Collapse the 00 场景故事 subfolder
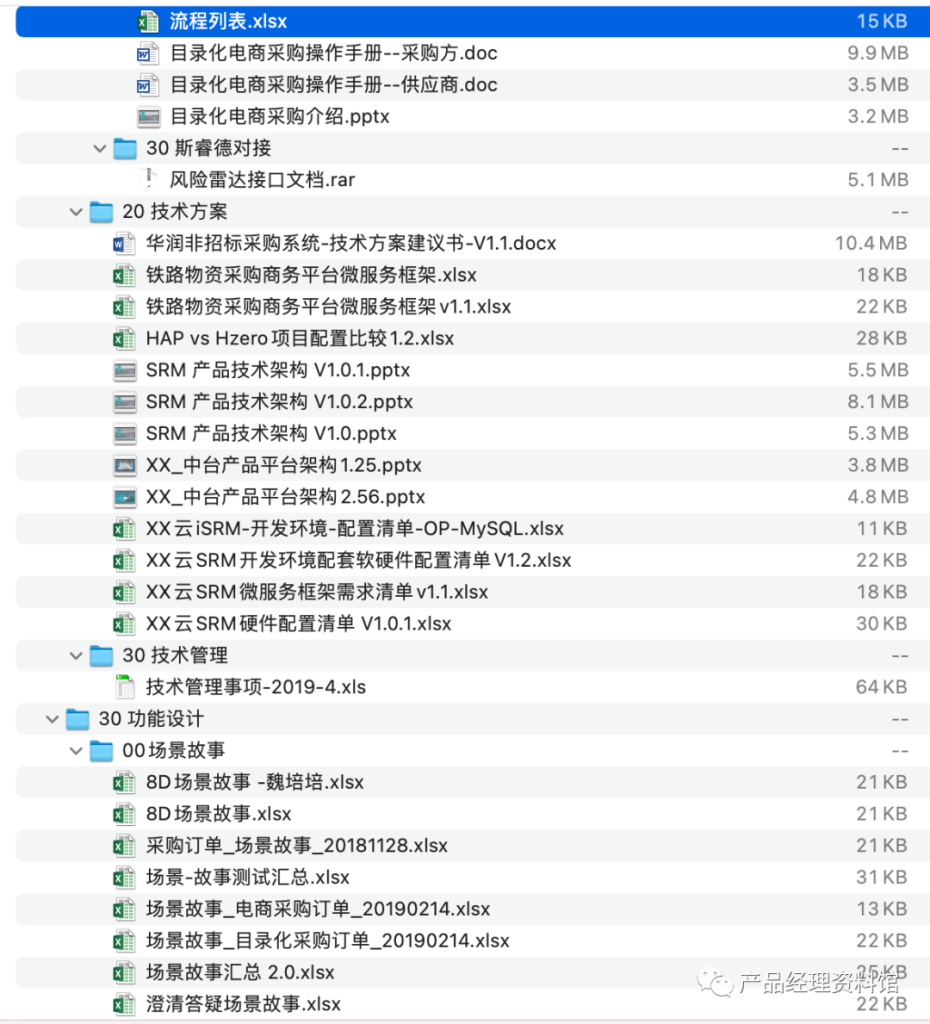The width and height of the screenshot is (930, 1024). pos(76,751)
